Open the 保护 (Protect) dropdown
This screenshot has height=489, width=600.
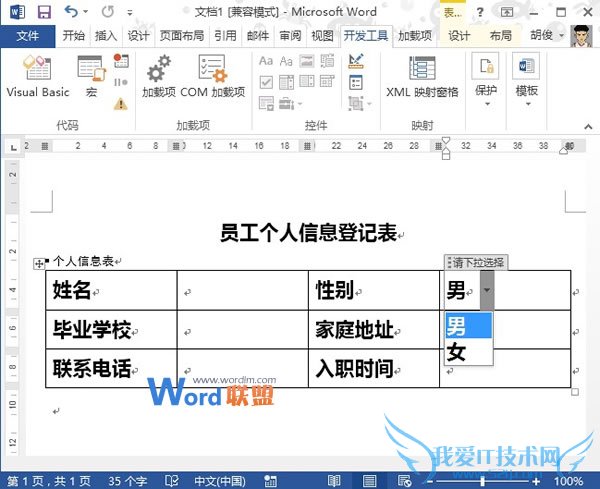(486, 80)
